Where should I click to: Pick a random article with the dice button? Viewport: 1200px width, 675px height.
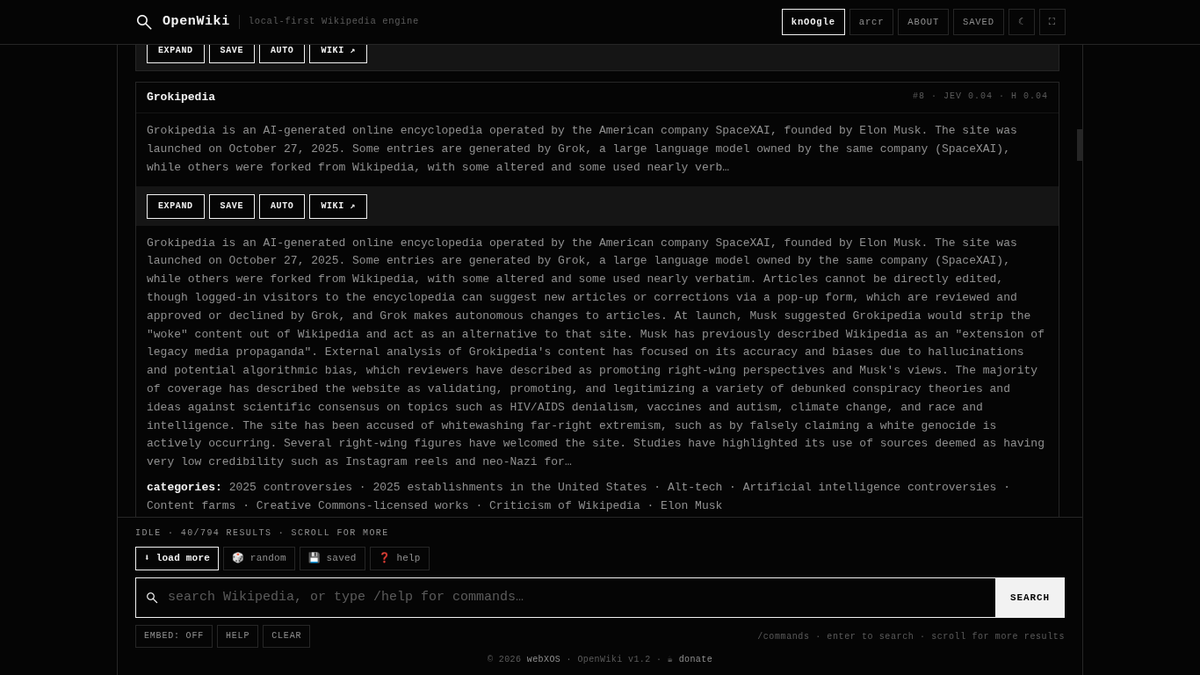[x=259, y=558]
